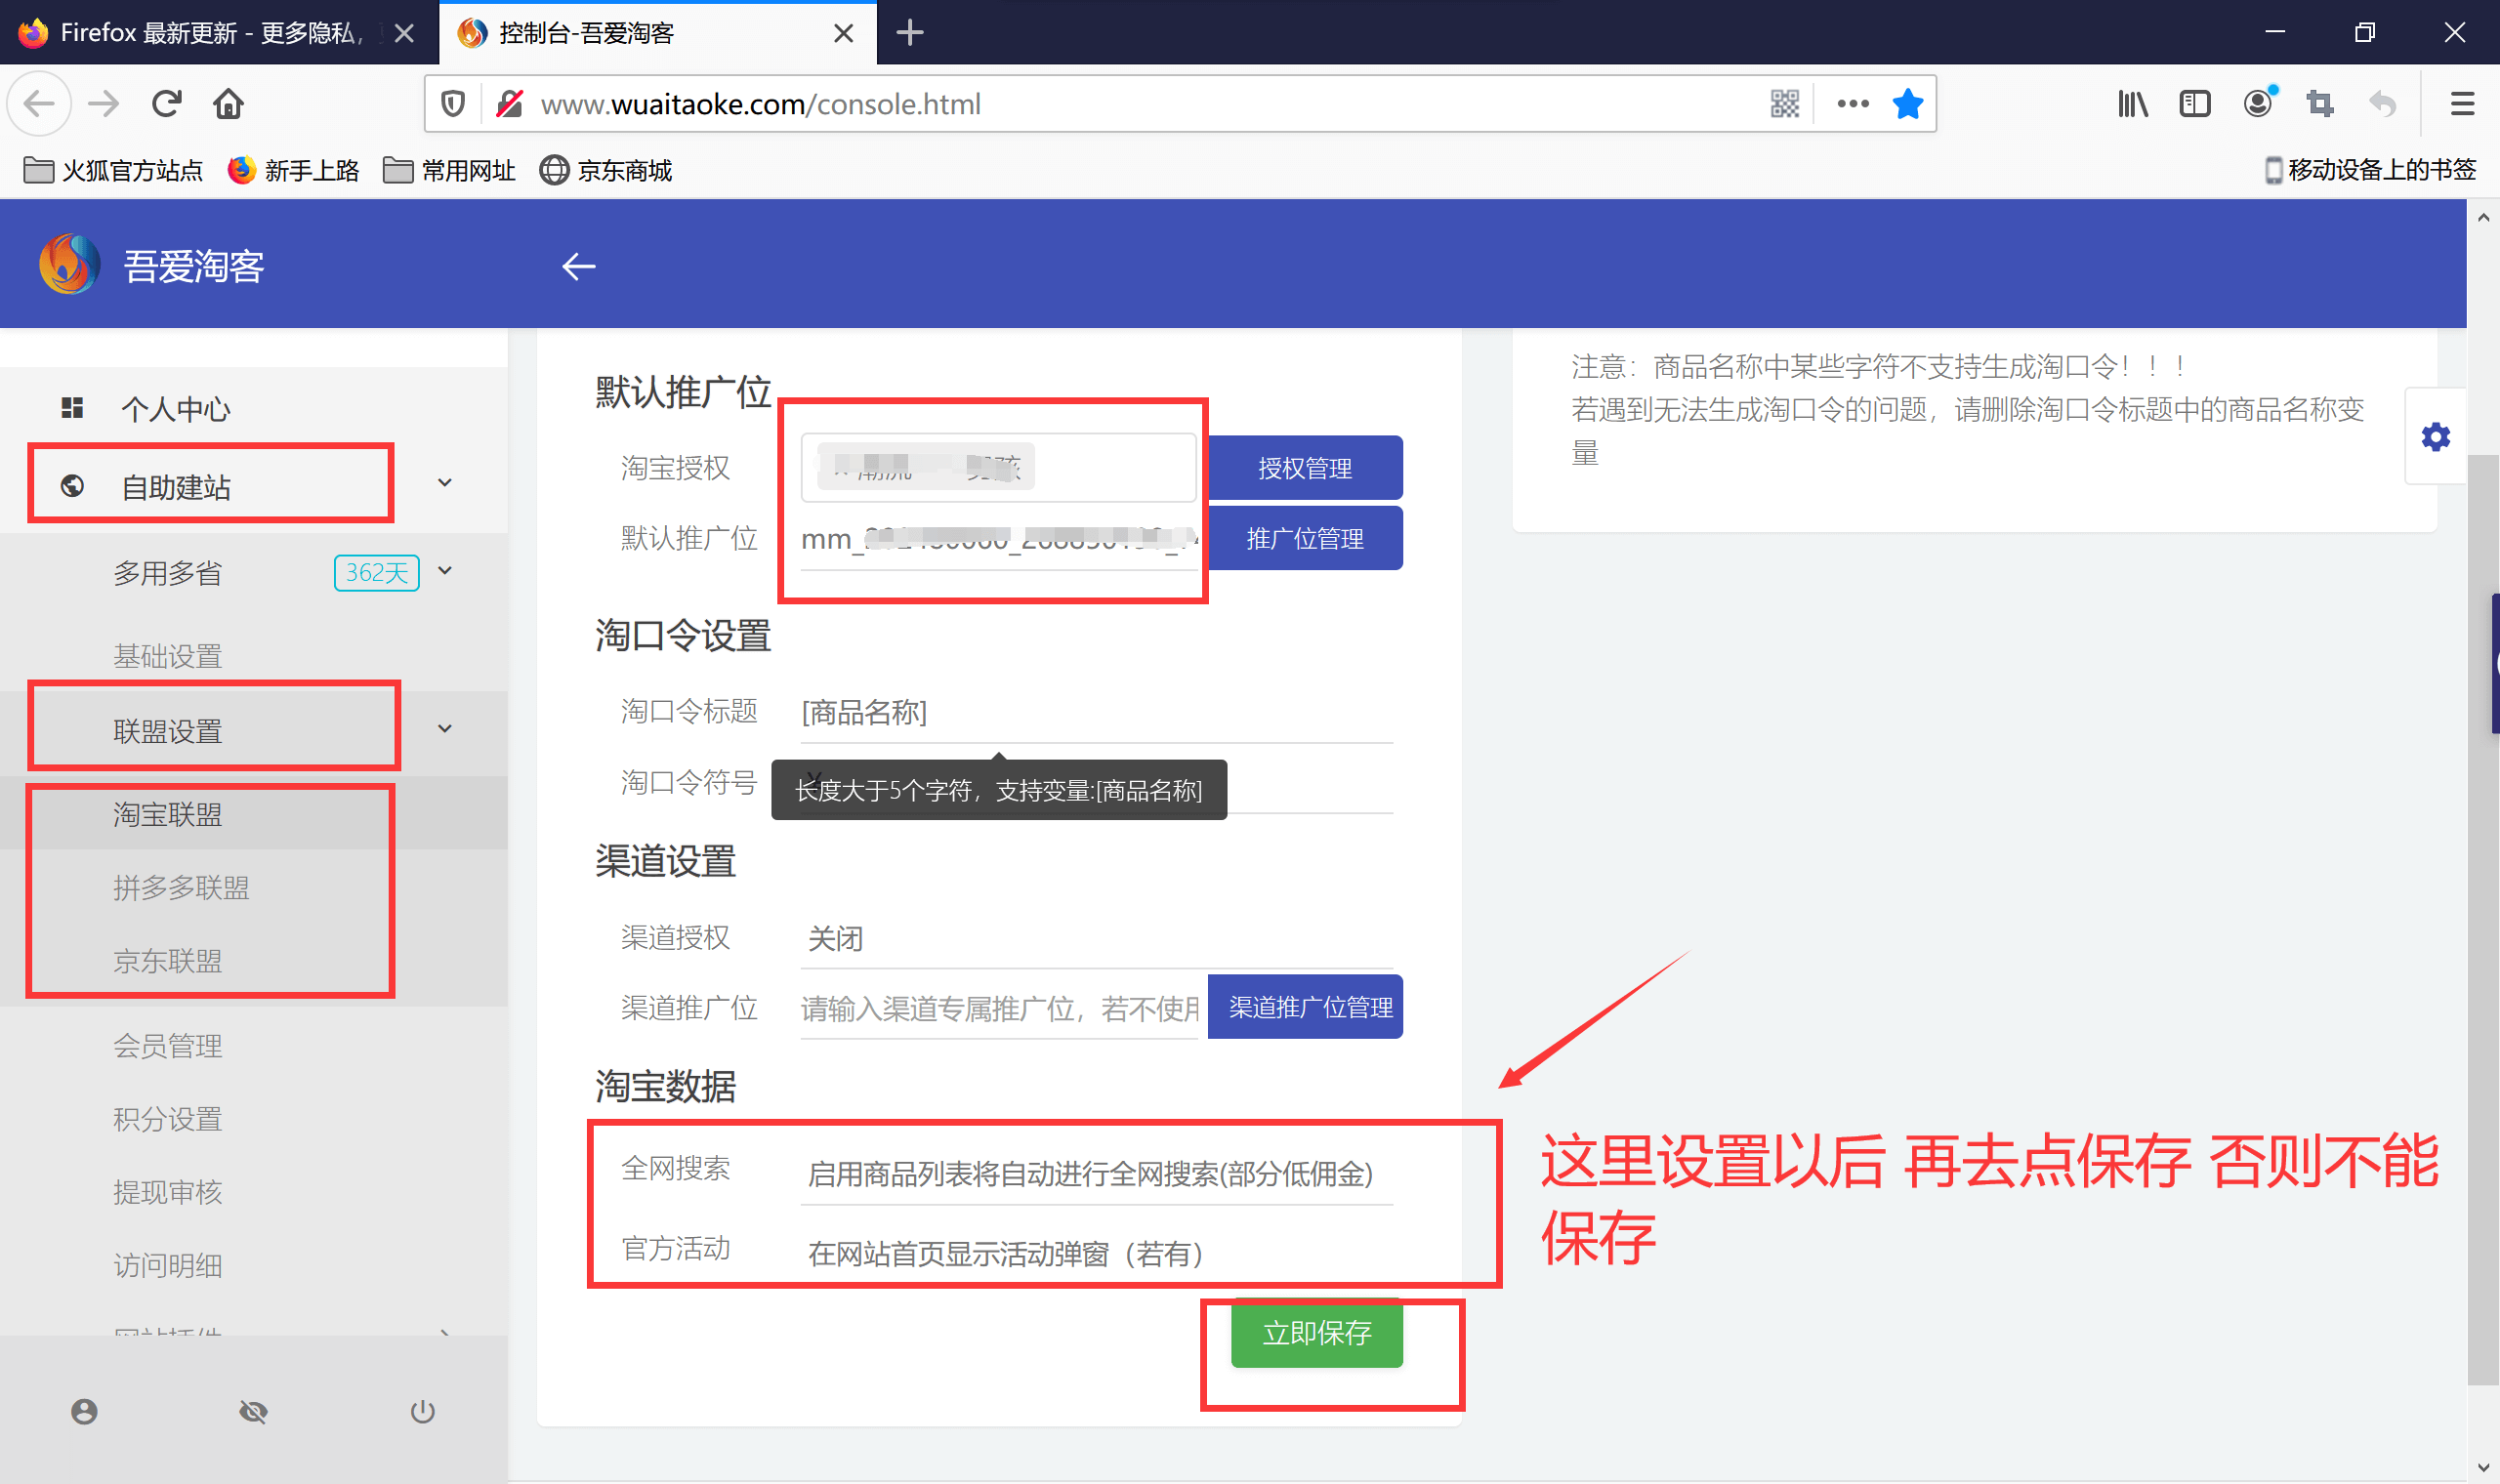
Task: Click the blue bookmark star icon
Action: (x=1907, y=104)
